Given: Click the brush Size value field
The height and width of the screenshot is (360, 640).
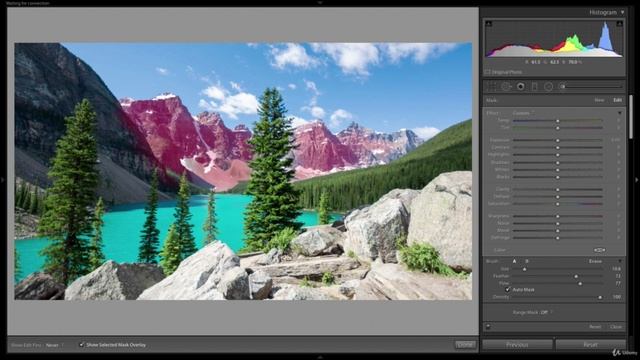Looking at the screenshot, I should point(616,269).
